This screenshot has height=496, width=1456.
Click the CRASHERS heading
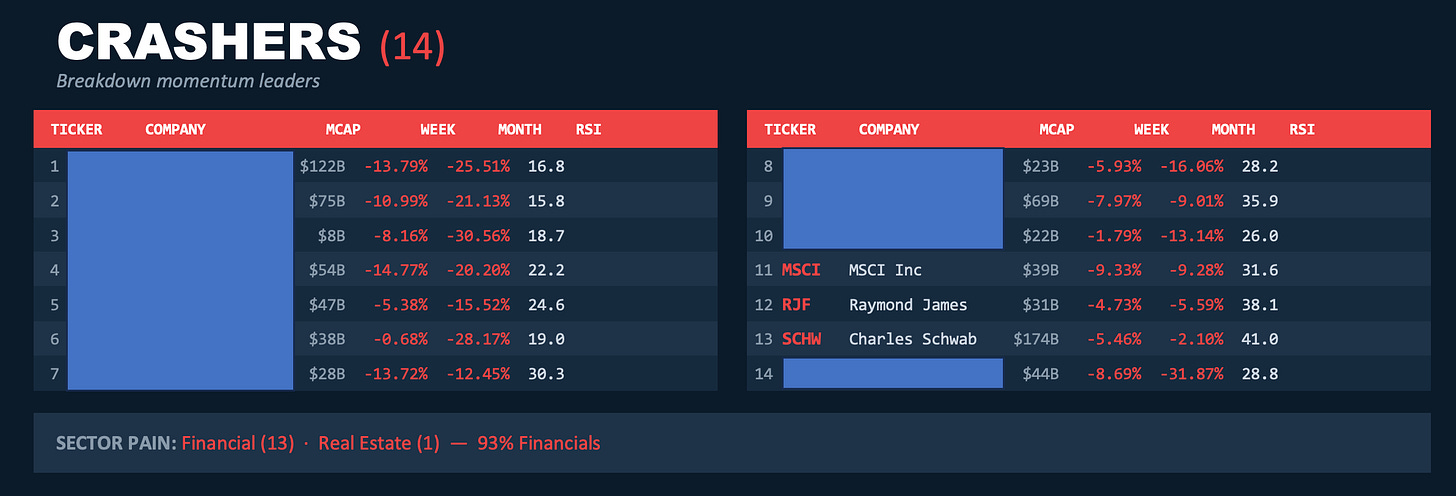point(208,42)
